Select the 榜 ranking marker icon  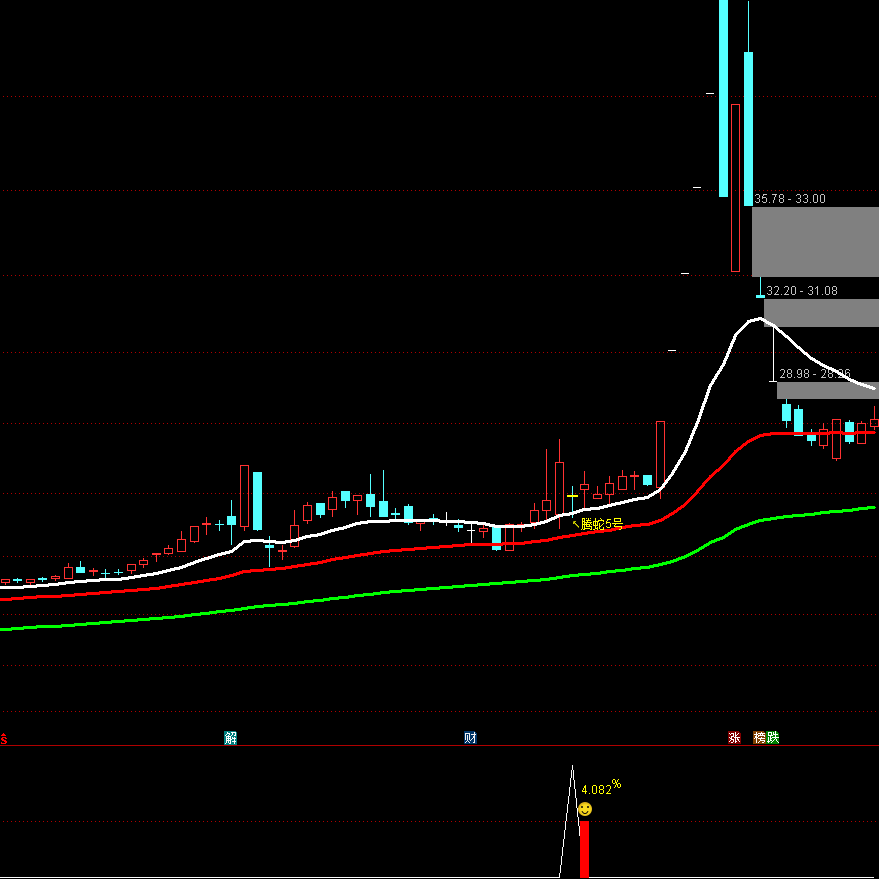760,738
